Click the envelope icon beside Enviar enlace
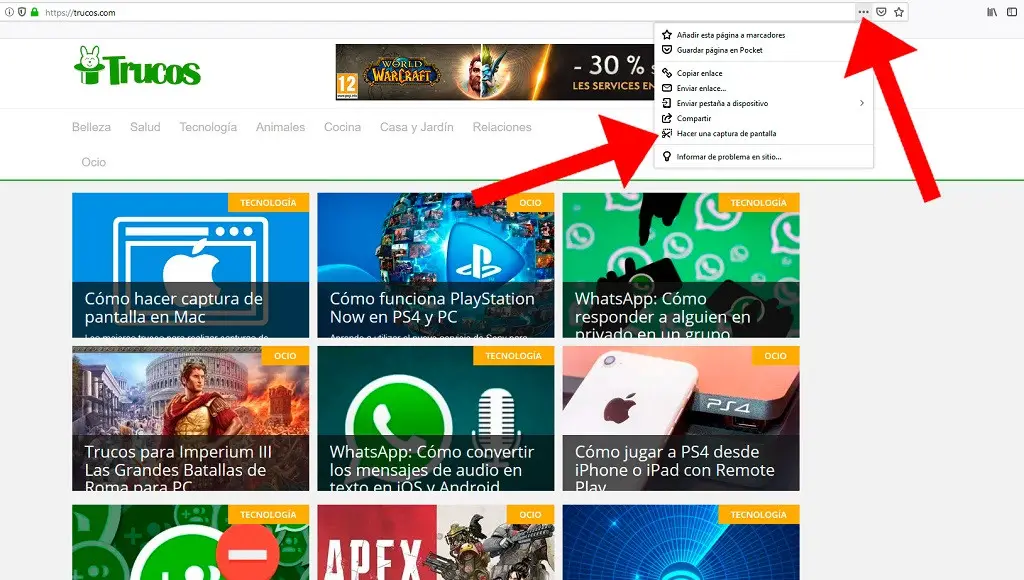 pyautogui.click(x=667, y=88)
